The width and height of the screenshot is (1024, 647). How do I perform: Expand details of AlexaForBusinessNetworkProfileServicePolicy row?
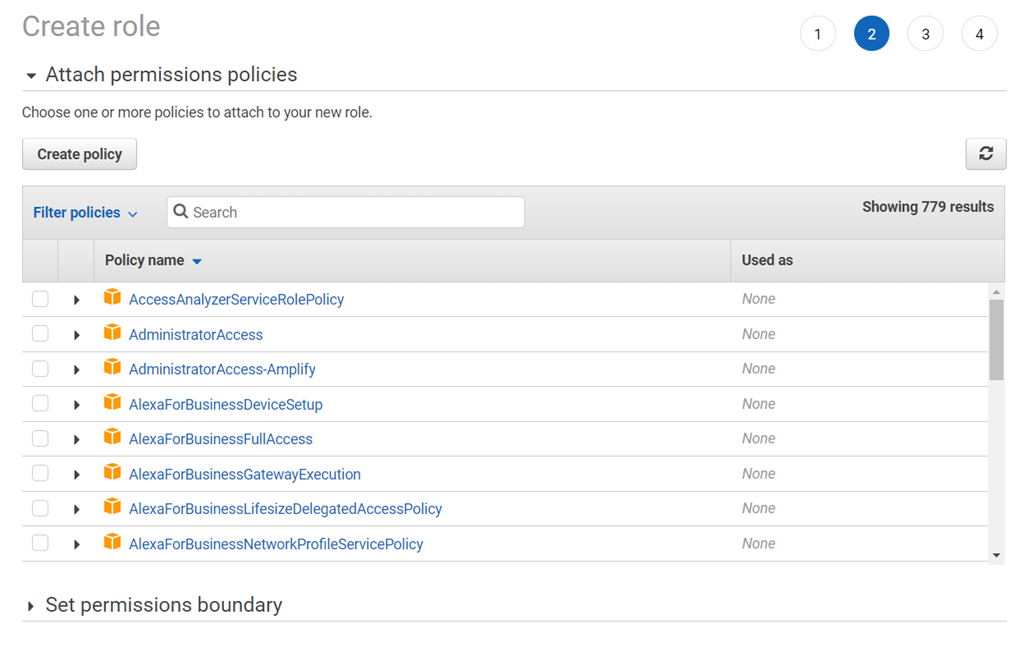[x=77, y=544]
